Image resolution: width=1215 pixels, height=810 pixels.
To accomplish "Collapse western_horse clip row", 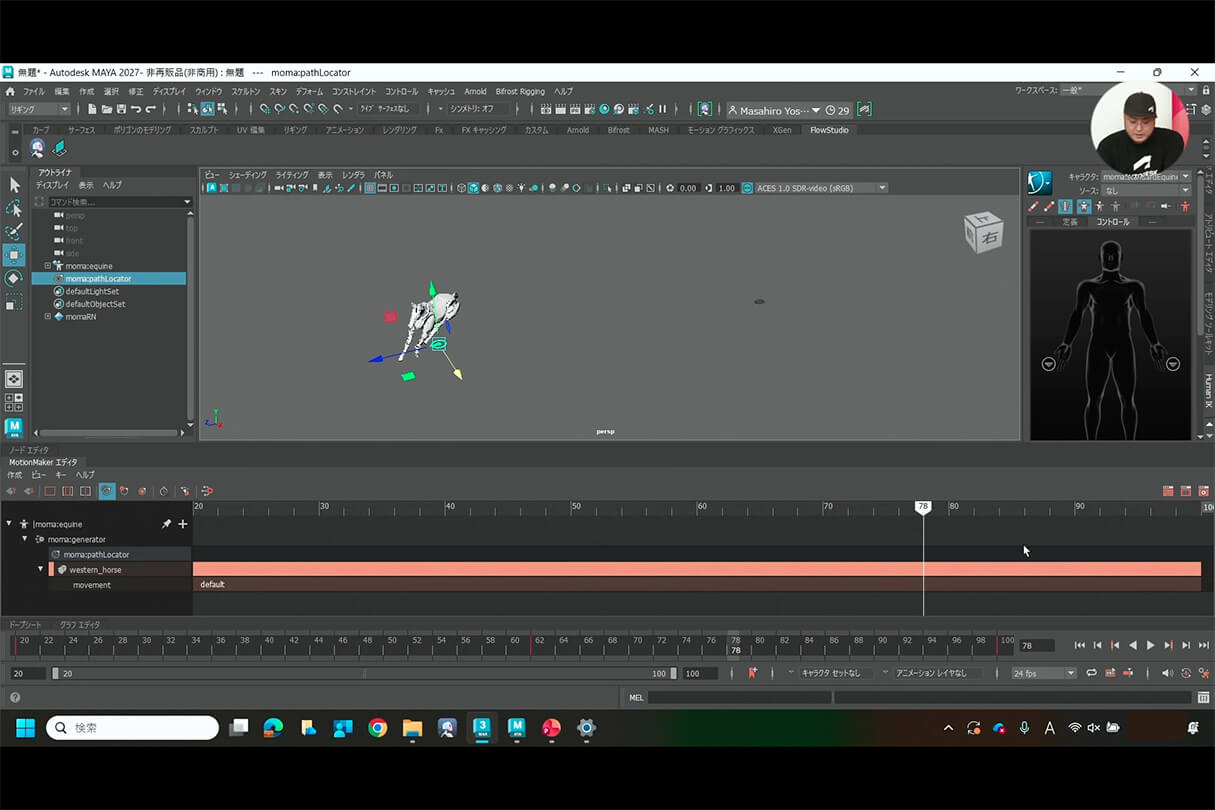I will click(x=41, y=569).
